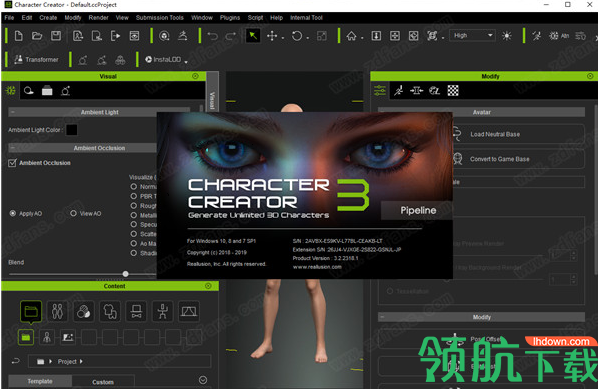Click the Modify panel sliders icon
The height and width of the screenshot is (389, 598).
coord(380,91)
